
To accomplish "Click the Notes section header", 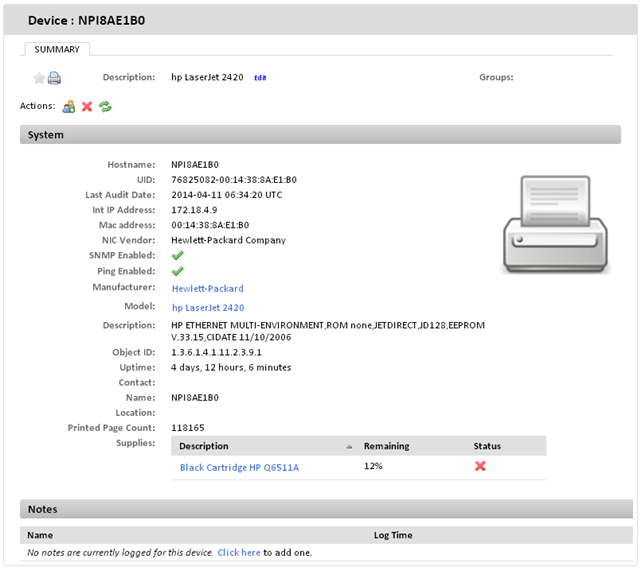I will pos(326,509).
